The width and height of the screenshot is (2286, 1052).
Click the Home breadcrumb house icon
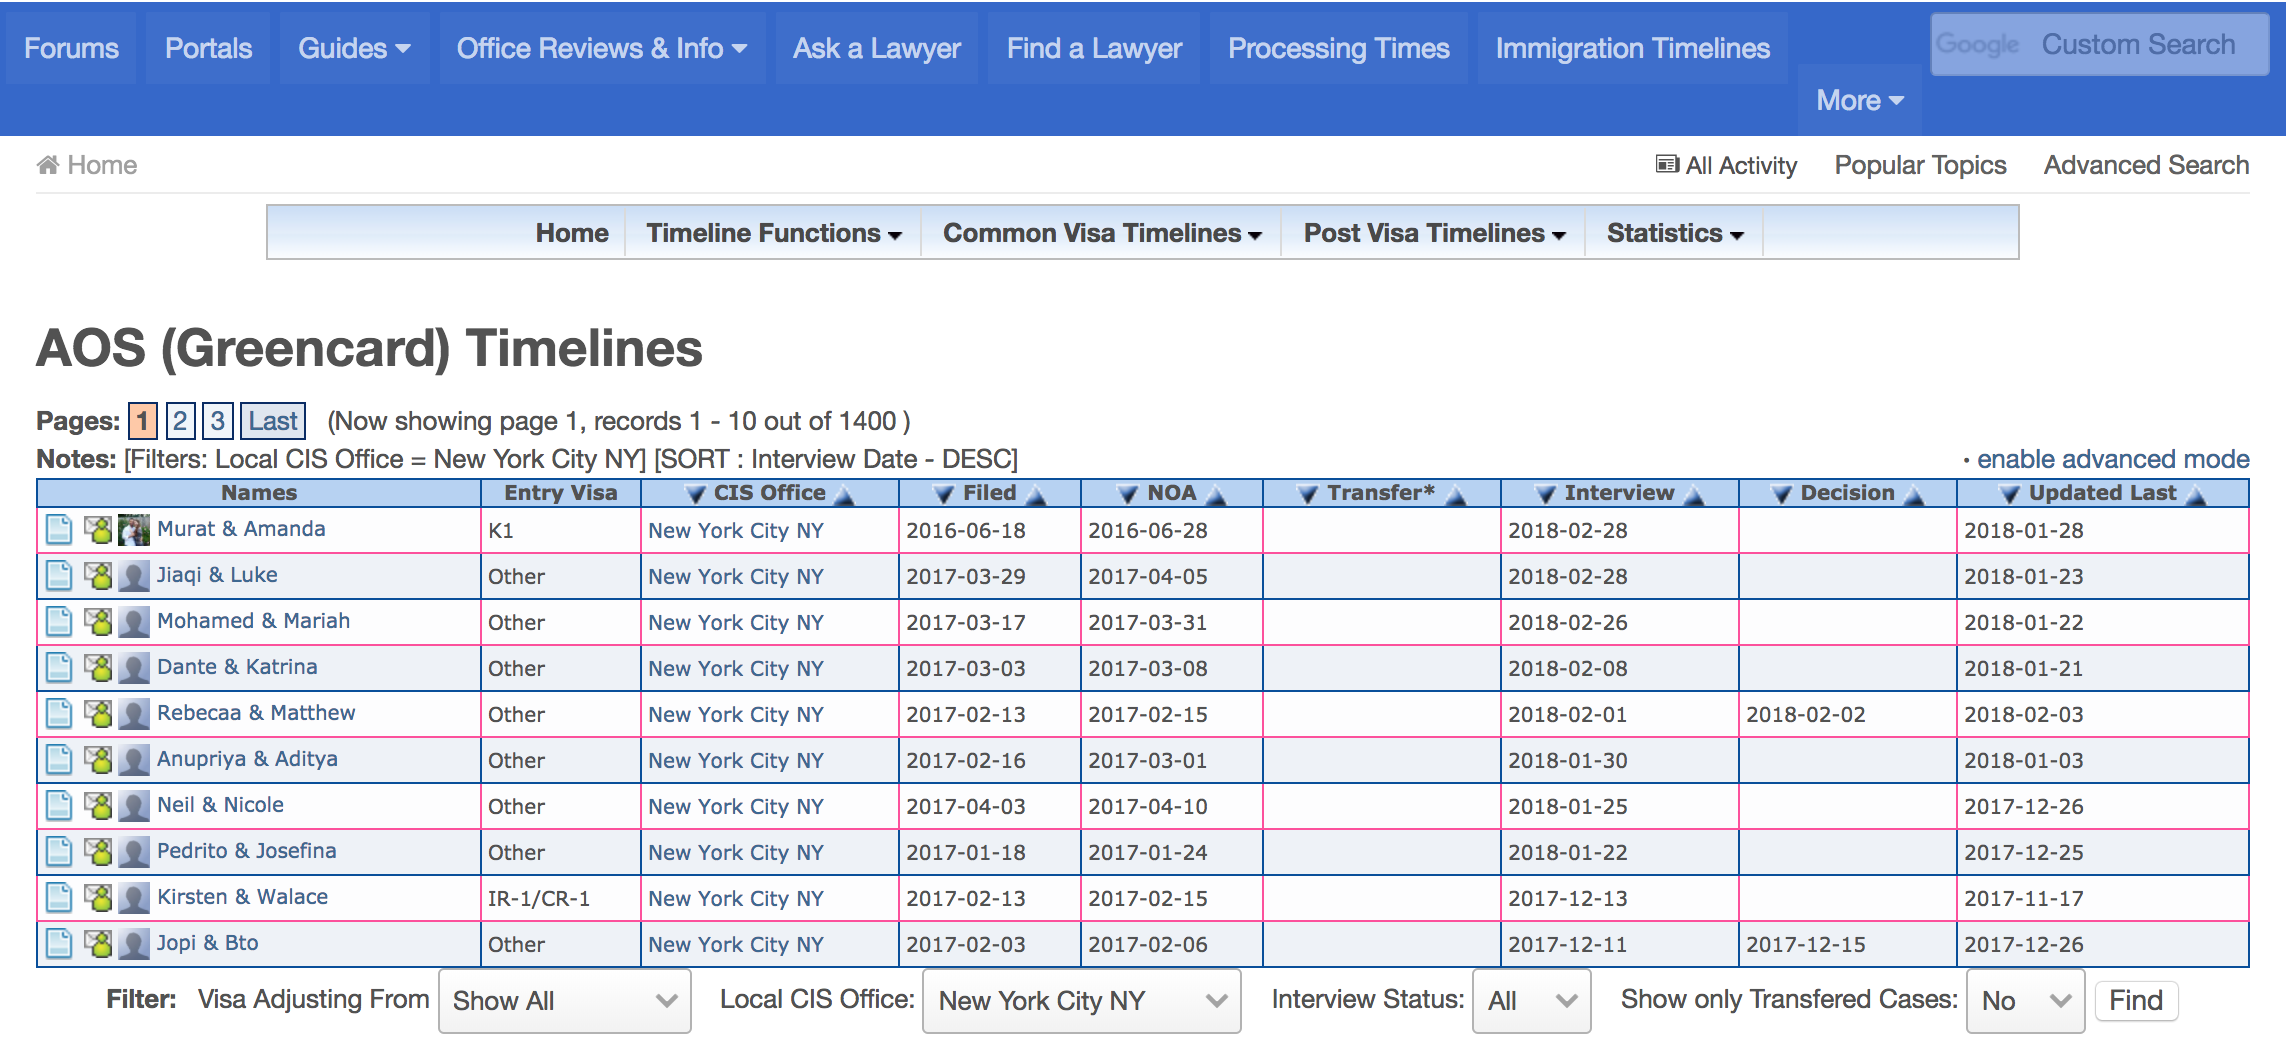(48, 165)
